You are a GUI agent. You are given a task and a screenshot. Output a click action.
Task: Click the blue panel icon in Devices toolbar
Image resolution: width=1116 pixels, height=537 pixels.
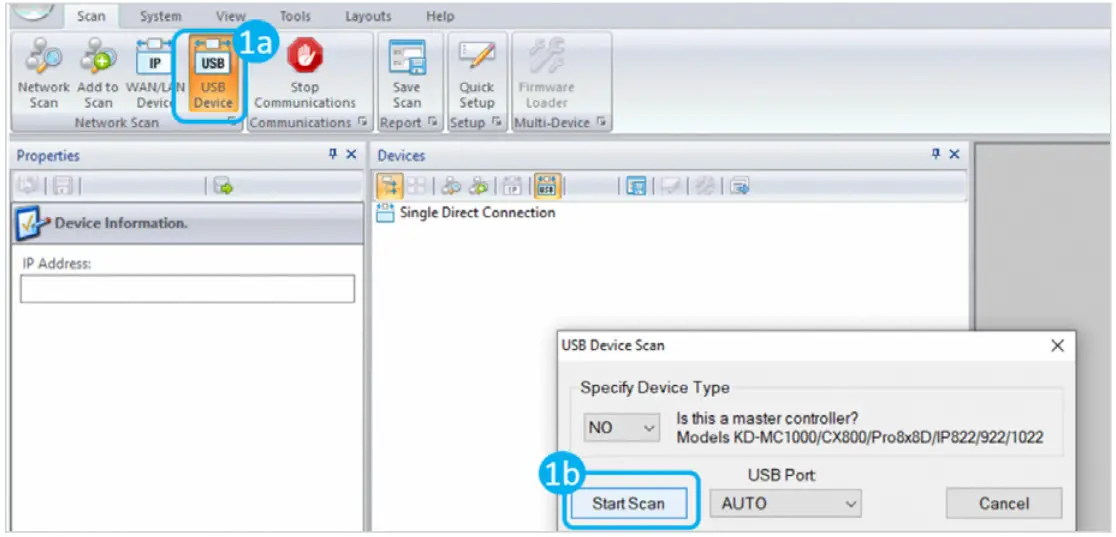coord(636,187)
